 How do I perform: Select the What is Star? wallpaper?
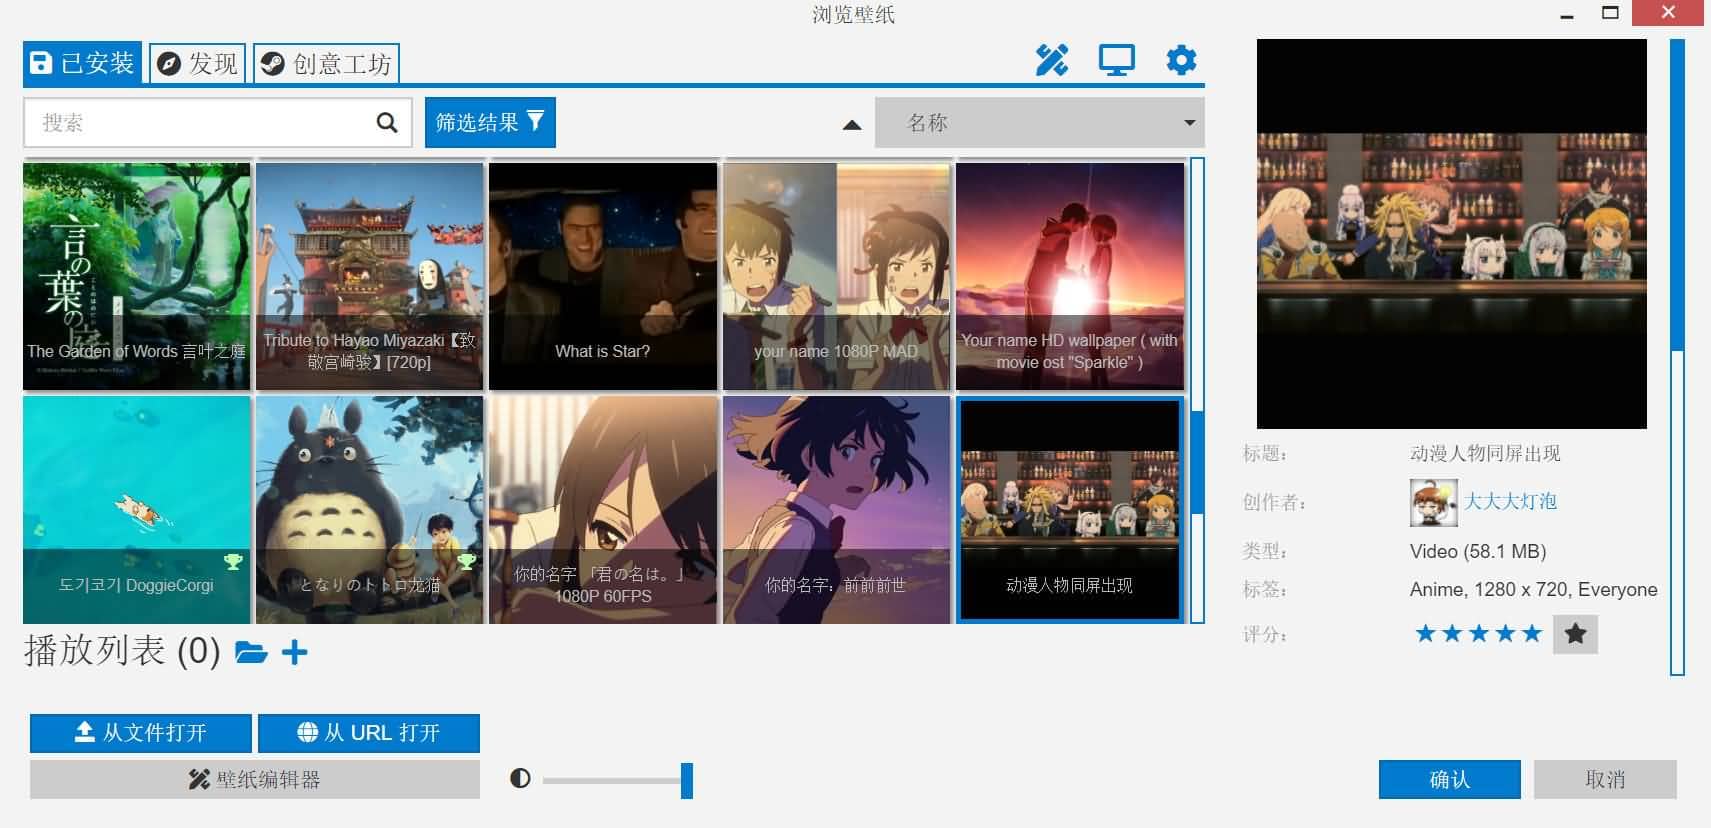click(x=603, y=276)
